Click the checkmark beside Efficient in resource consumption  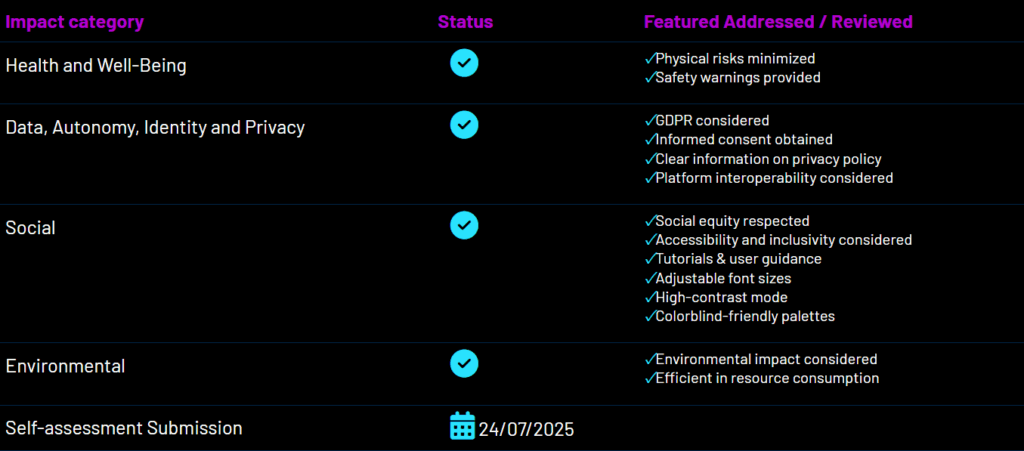coord(649,378)
